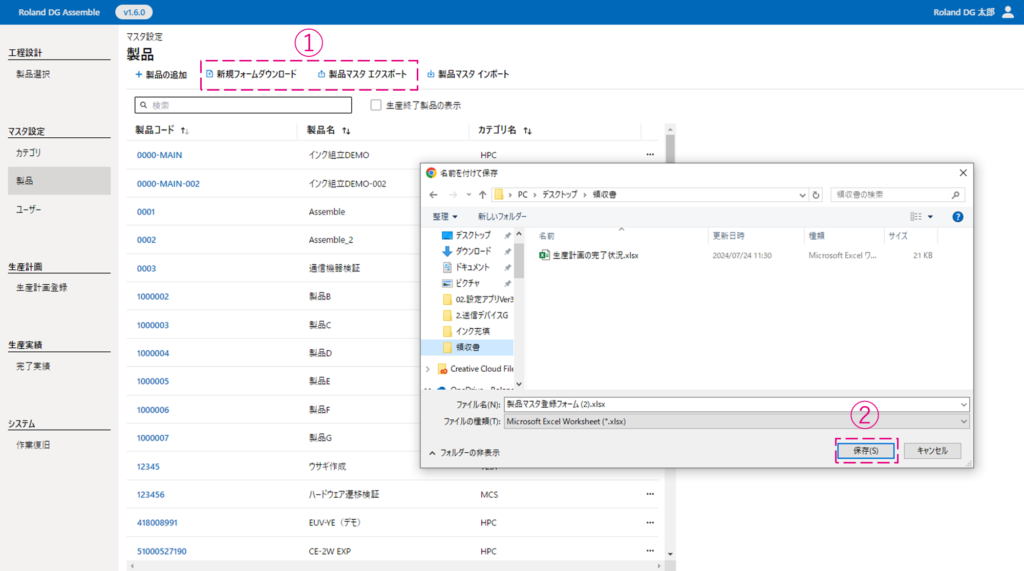Expand the Creative Cloud Files tree node
The width and height of the screenshot is (1024, 571).
click(x=428, y=369)
